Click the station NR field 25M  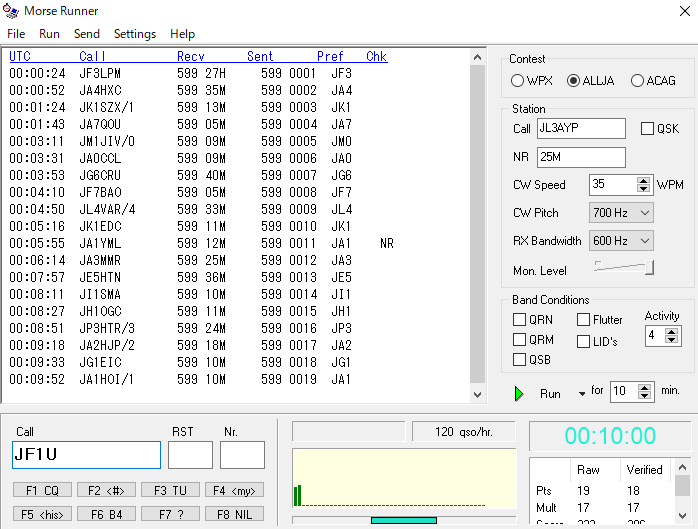(x=581, y=157)
